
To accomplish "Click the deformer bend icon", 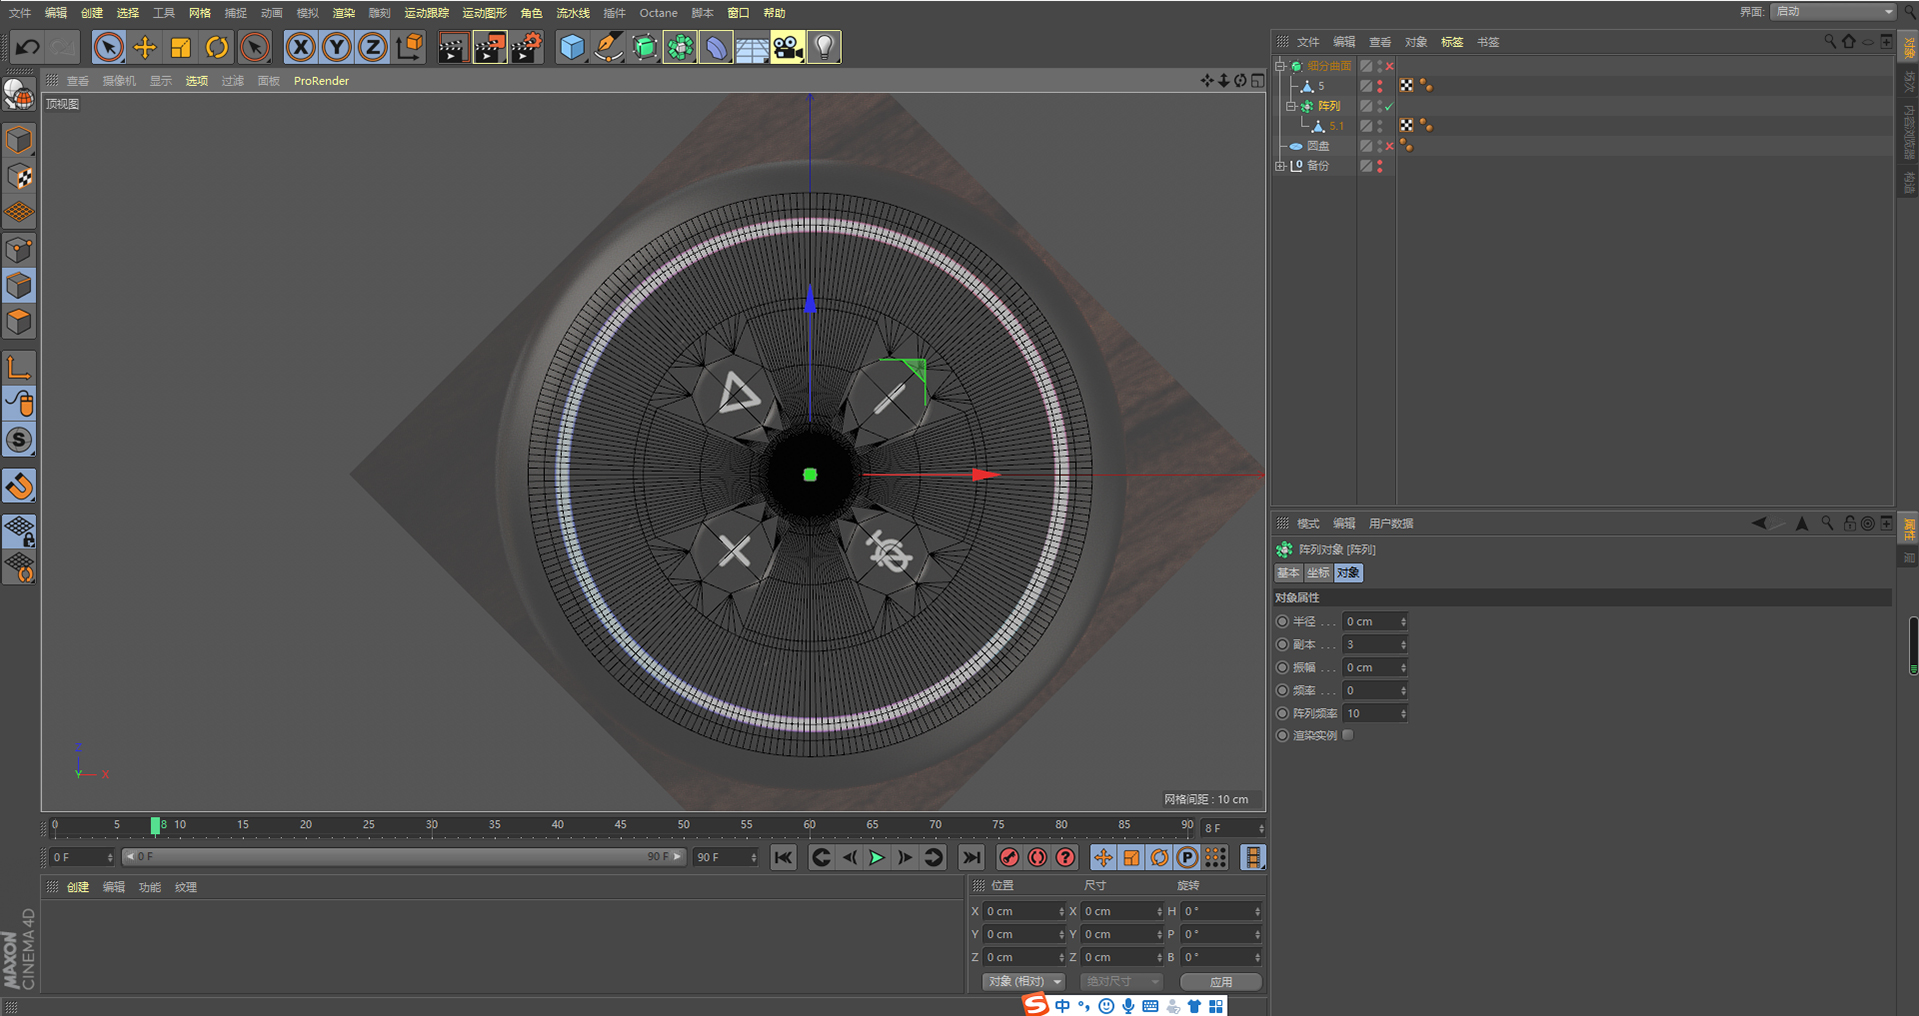I will pyautogui.click(x=716, y=47).
